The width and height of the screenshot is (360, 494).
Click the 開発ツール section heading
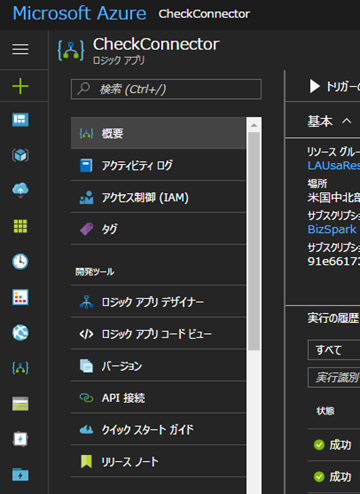point(95,272)
